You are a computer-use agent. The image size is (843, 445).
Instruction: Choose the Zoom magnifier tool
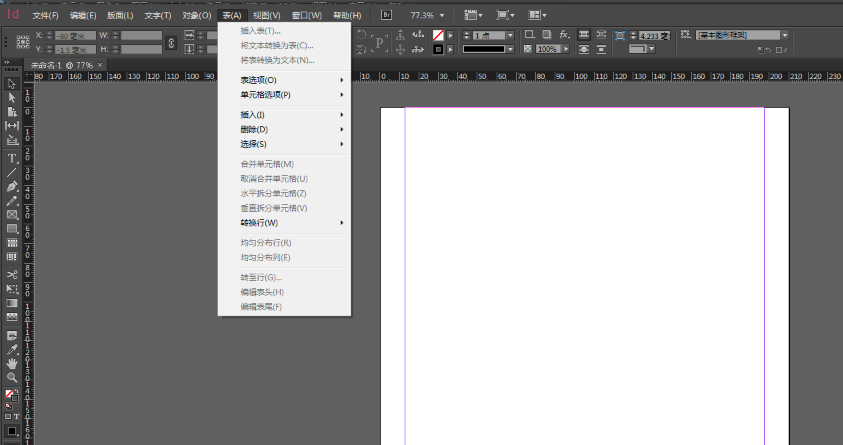click(x=12, y=377)
